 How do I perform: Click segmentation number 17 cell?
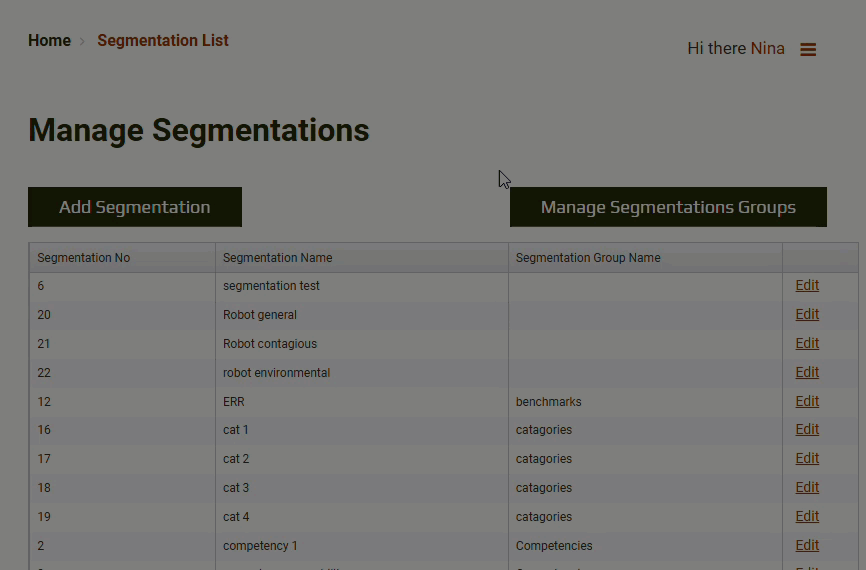(x=122, y=459)
